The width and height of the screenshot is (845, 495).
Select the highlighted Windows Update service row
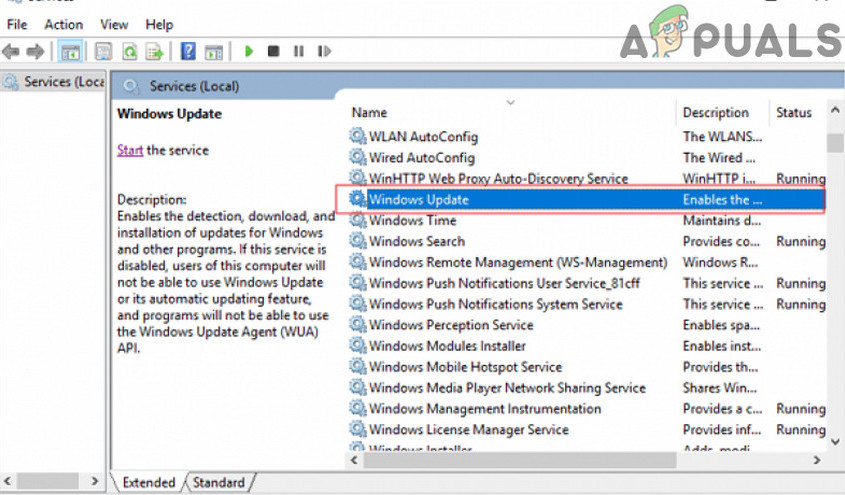586,199
